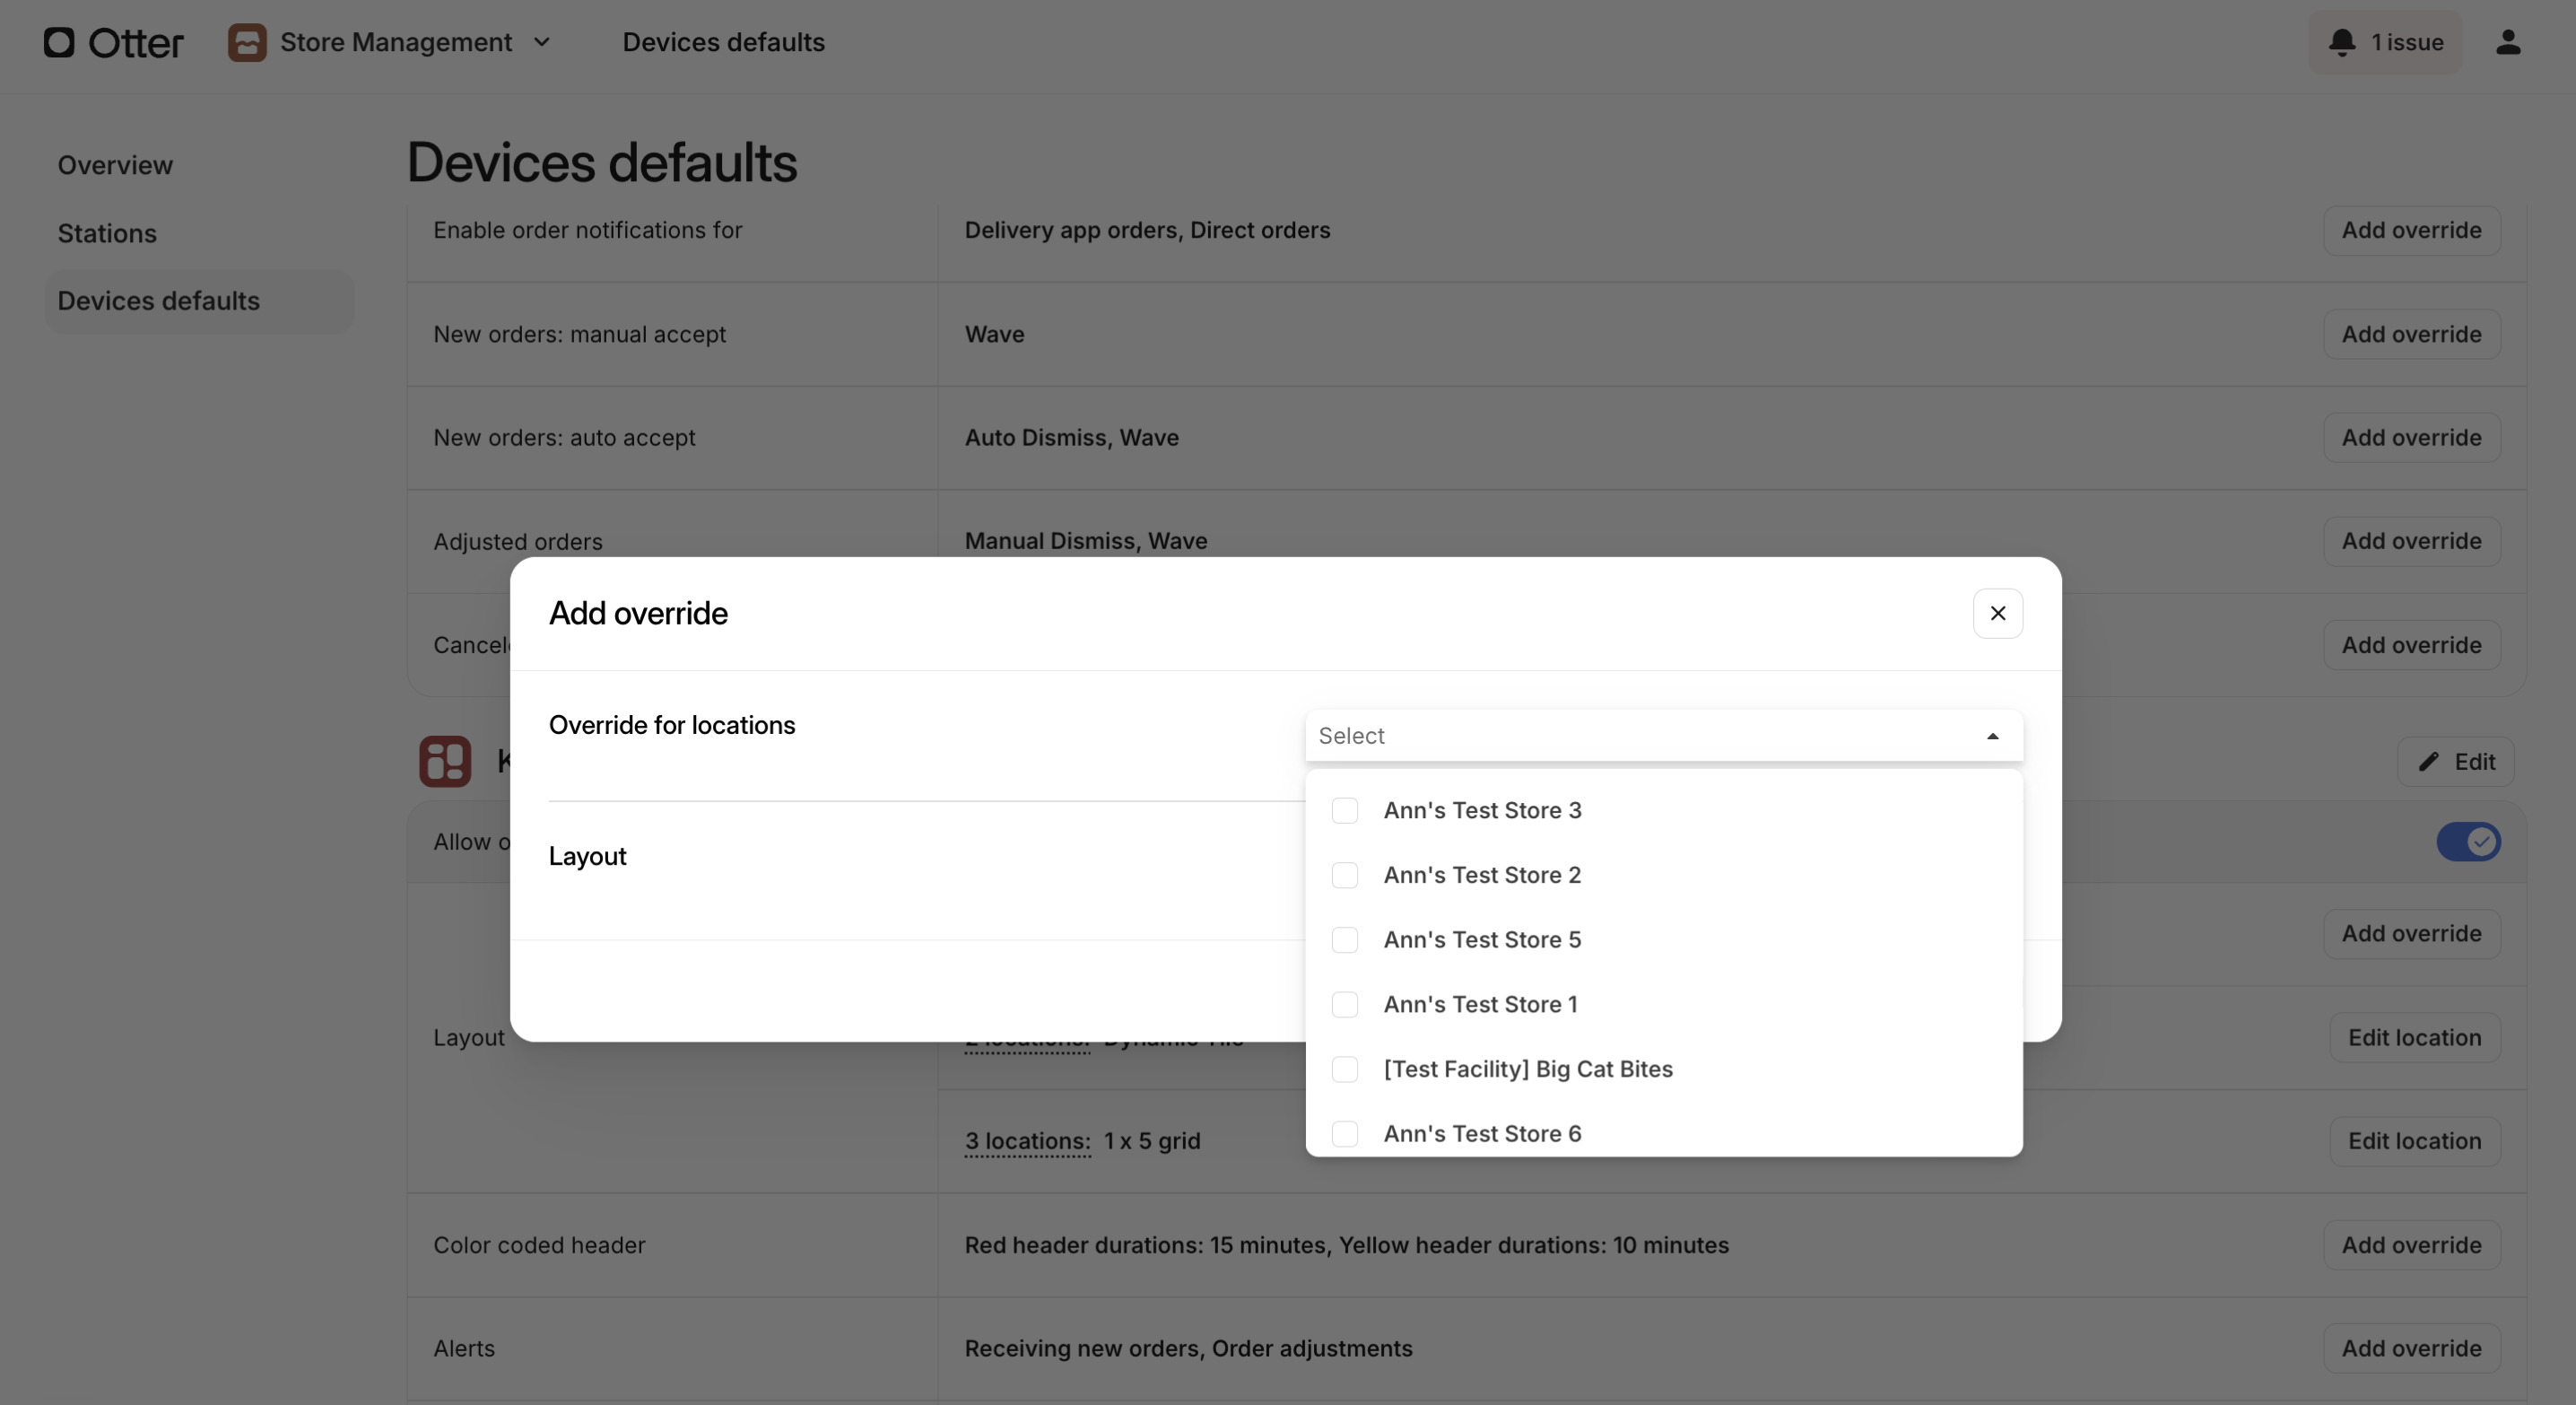The image size is (2576, 1405).
Task: Click the Store Management app icon
Action: click(246, 42)
